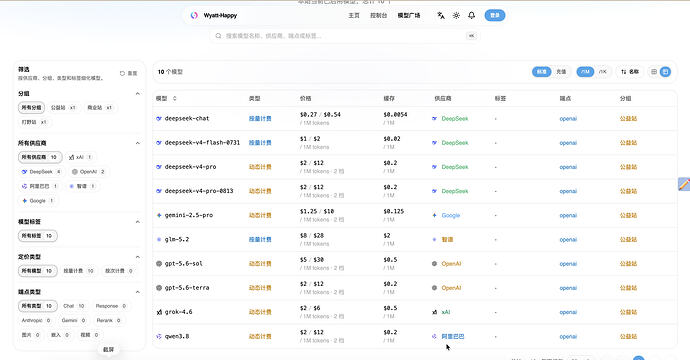Open the notifications bell

[x=471, y=15]
